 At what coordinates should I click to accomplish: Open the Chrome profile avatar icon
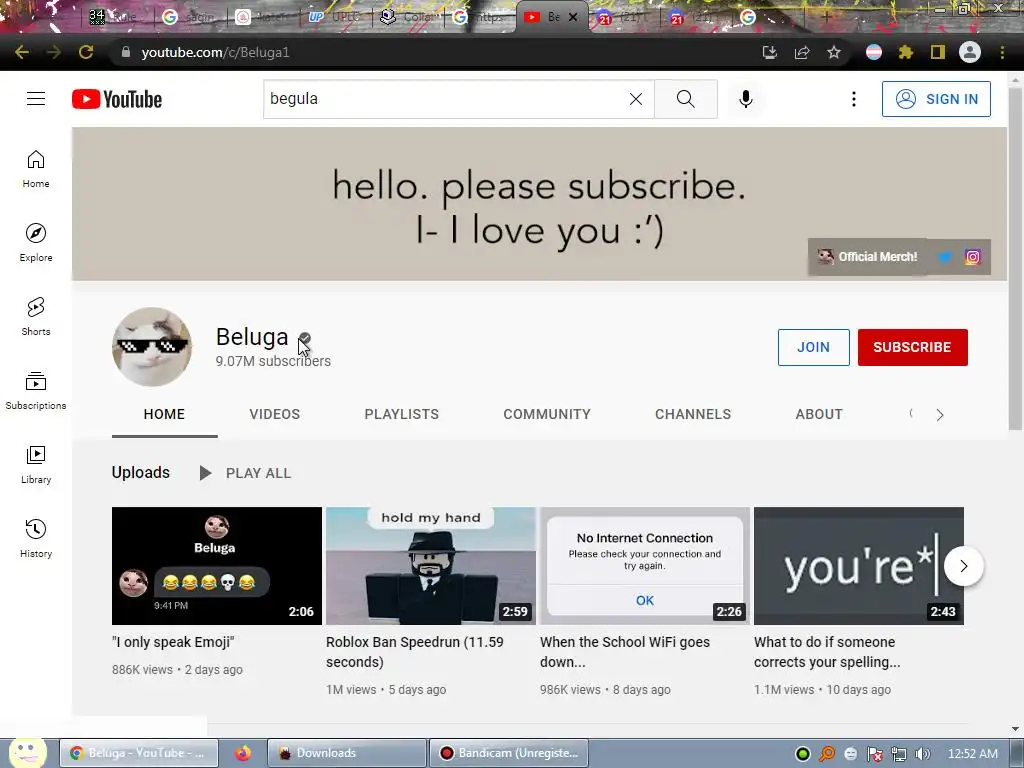(970, 52)
